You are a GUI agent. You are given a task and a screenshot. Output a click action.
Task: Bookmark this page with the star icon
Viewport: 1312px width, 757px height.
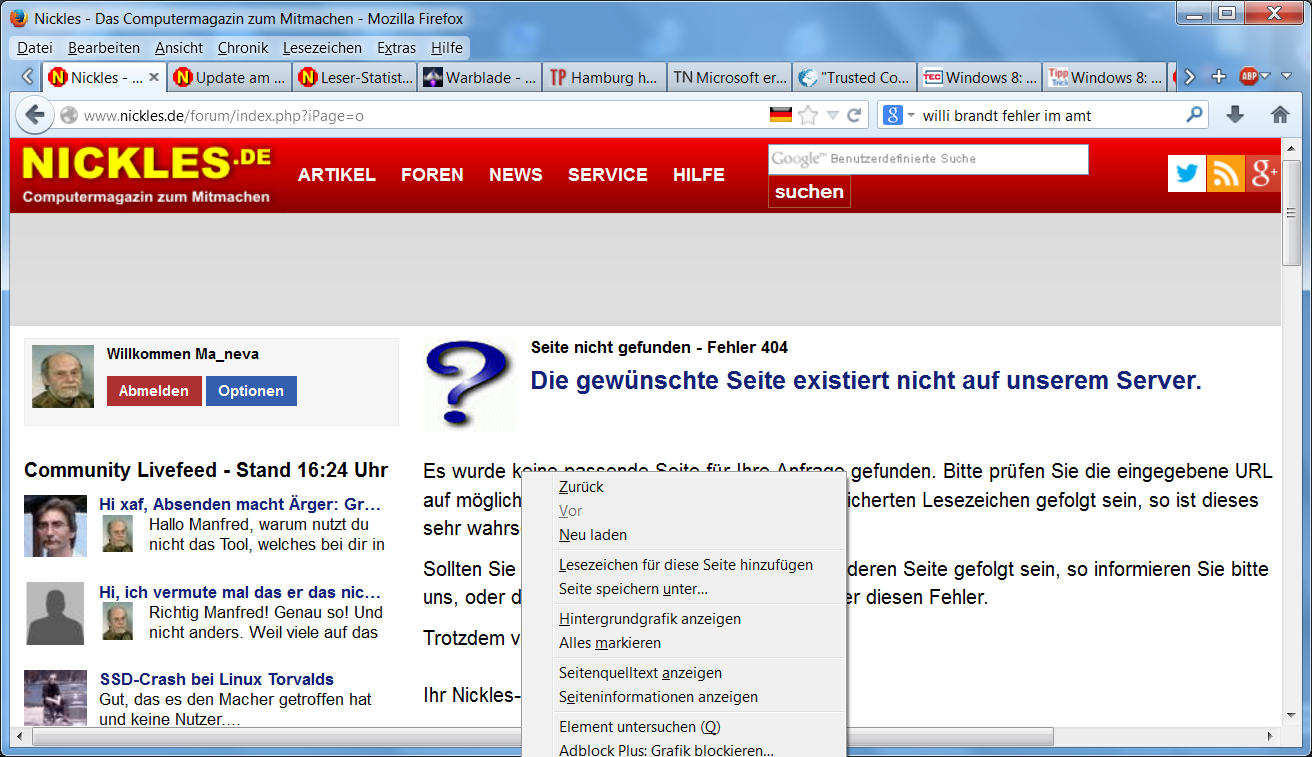808,115
